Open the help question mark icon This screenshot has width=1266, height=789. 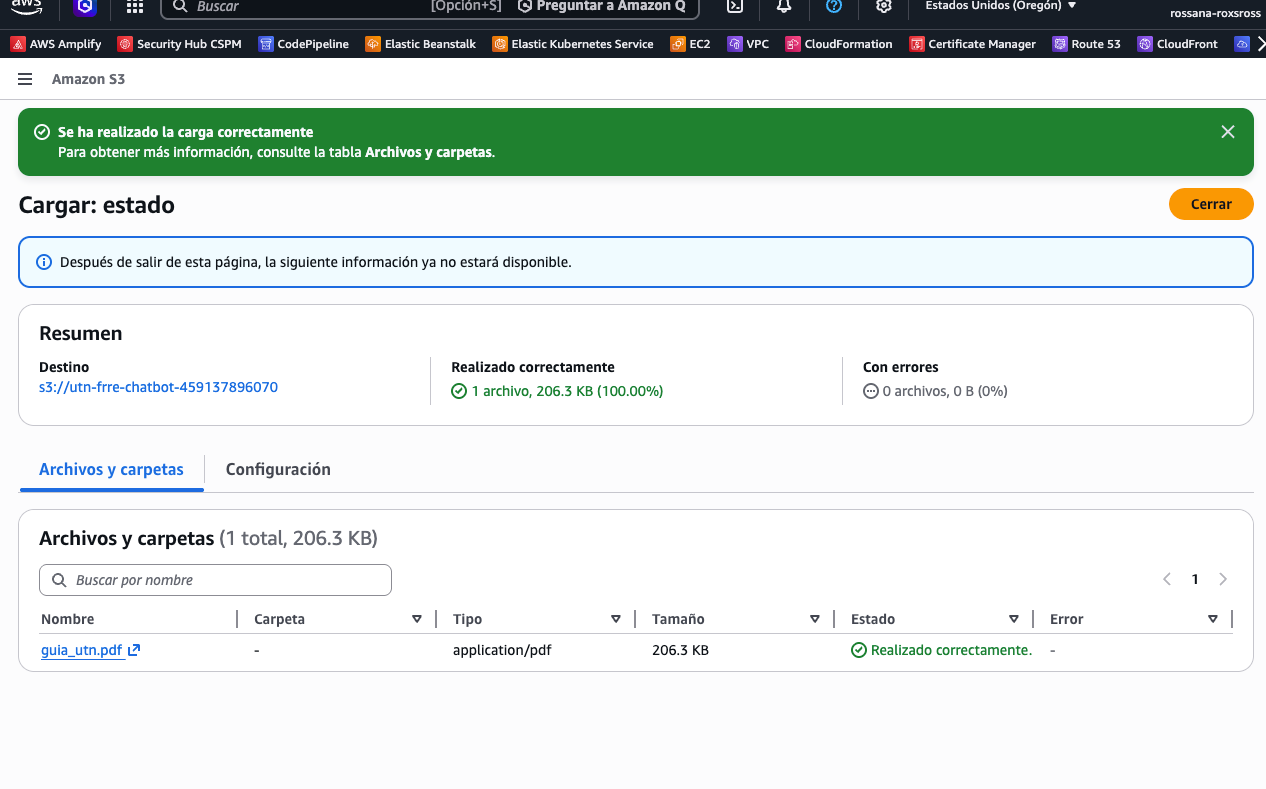point(834,6)
